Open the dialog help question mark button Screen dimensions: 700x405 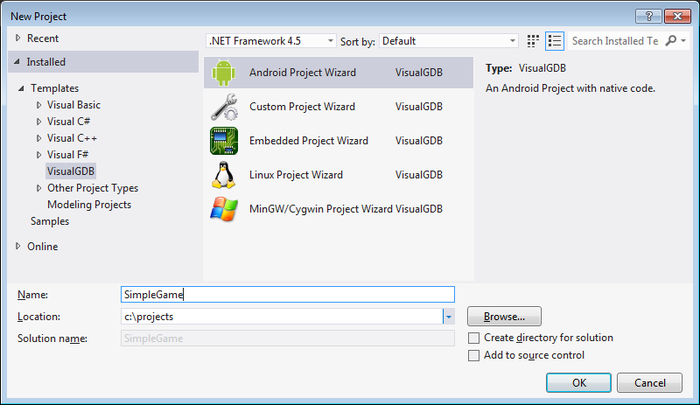click(649, 17)
